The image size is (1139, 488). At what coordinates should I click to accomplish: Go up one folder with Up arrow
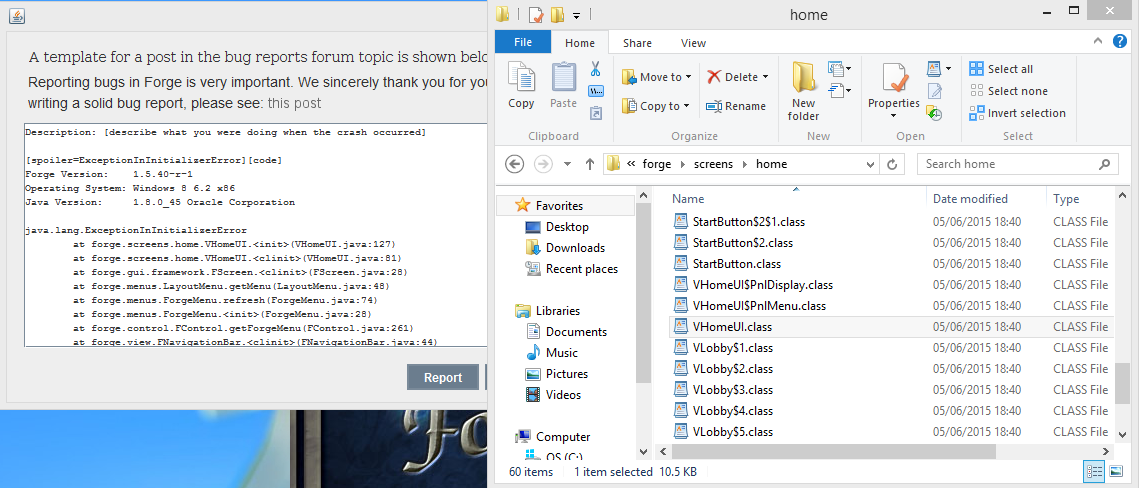(x=590, y=164)
